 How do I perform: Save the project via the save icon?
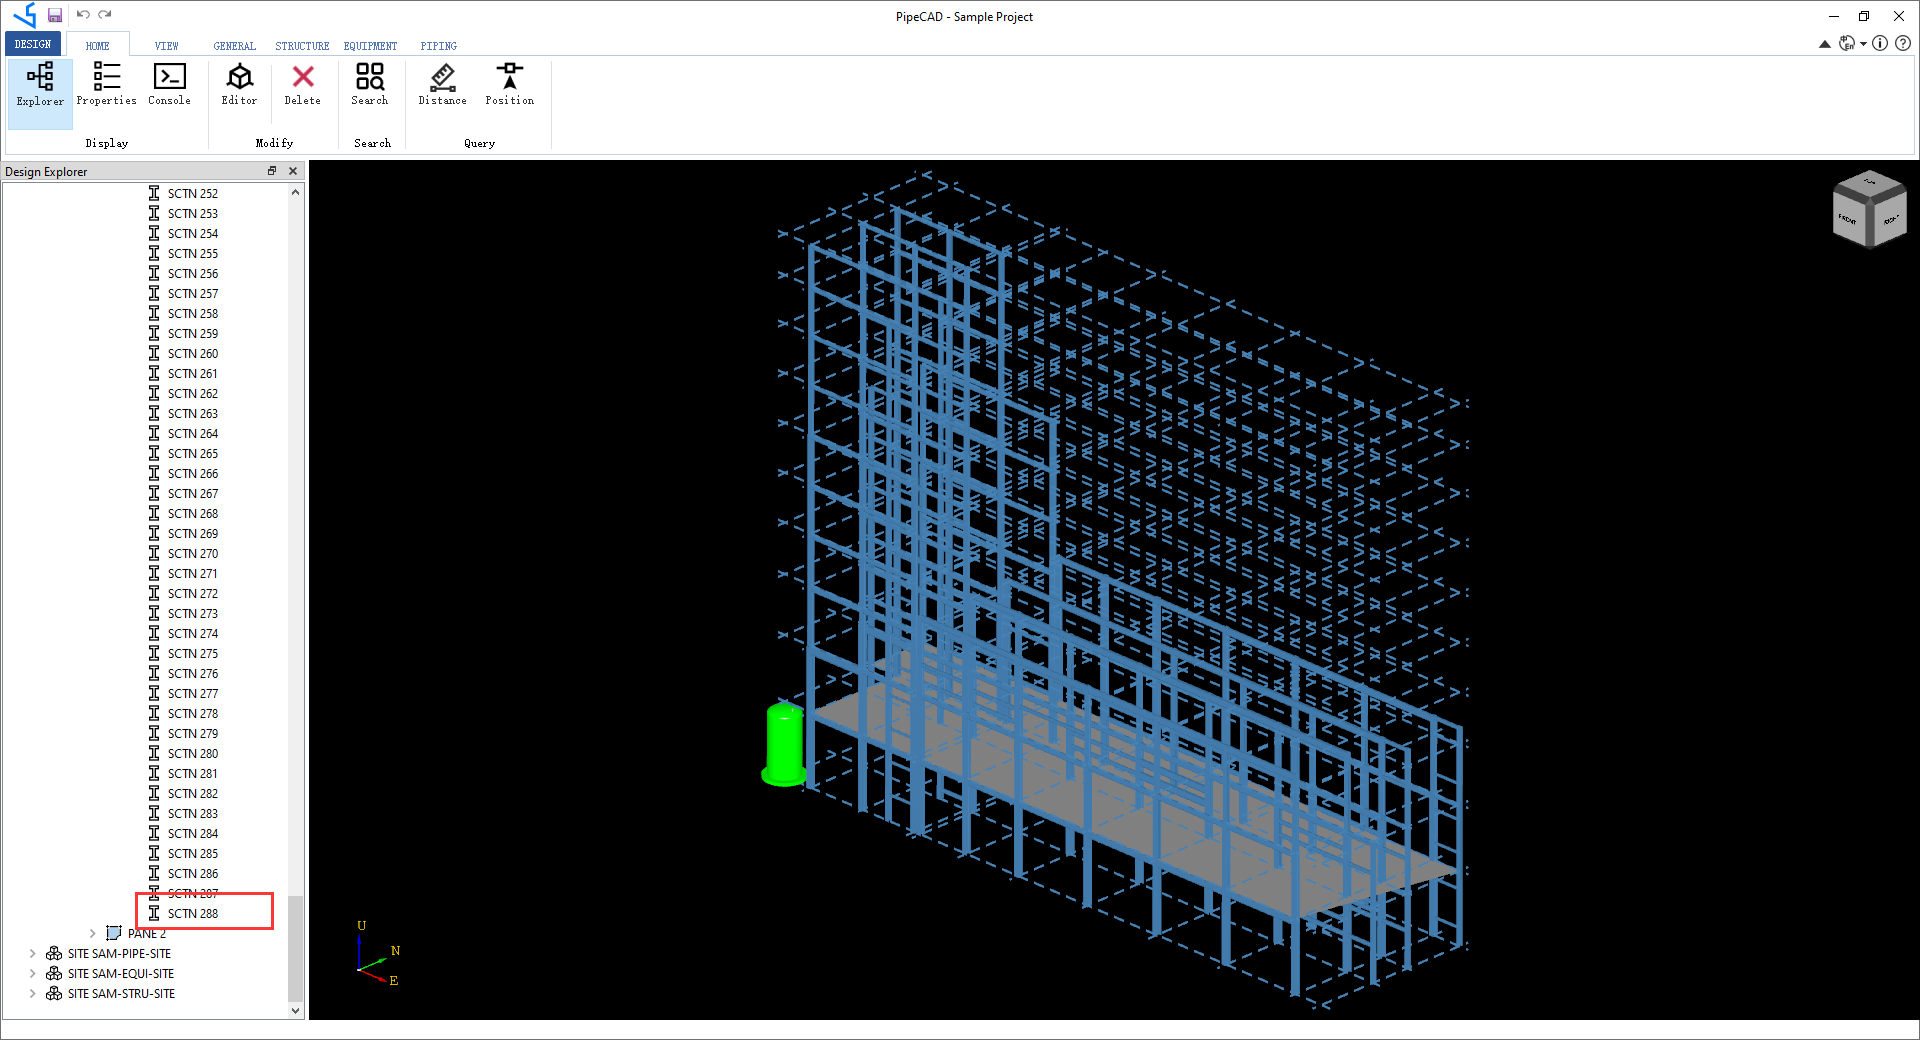click(55, 15)
